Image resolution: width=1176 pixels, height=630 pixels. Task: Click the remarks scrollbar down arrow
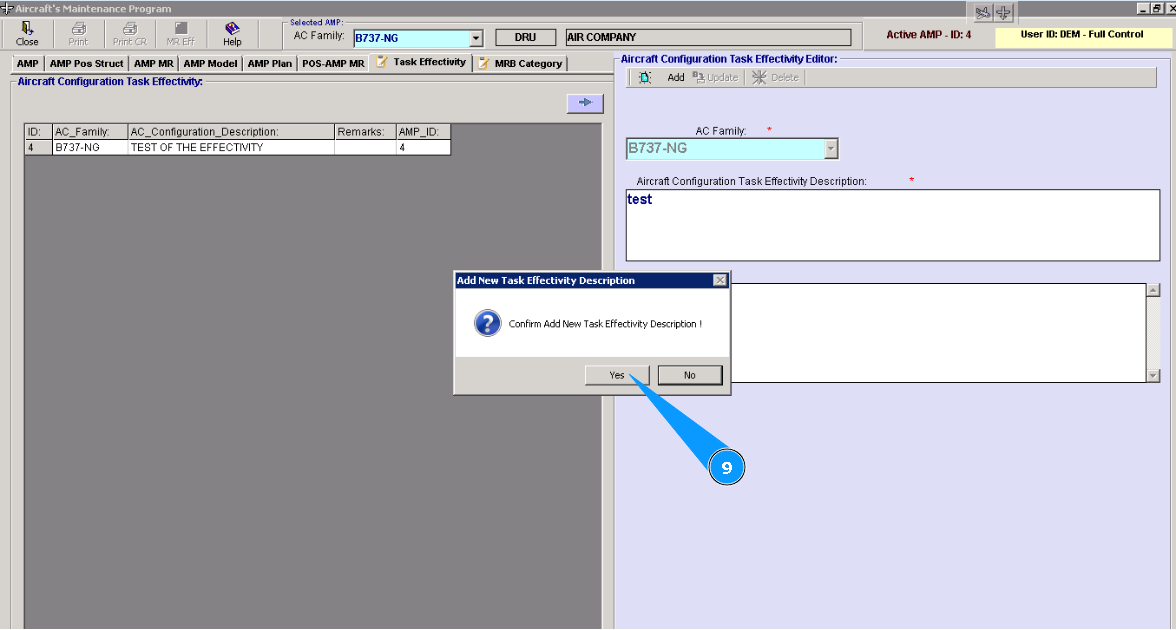tap(1154, 375)
